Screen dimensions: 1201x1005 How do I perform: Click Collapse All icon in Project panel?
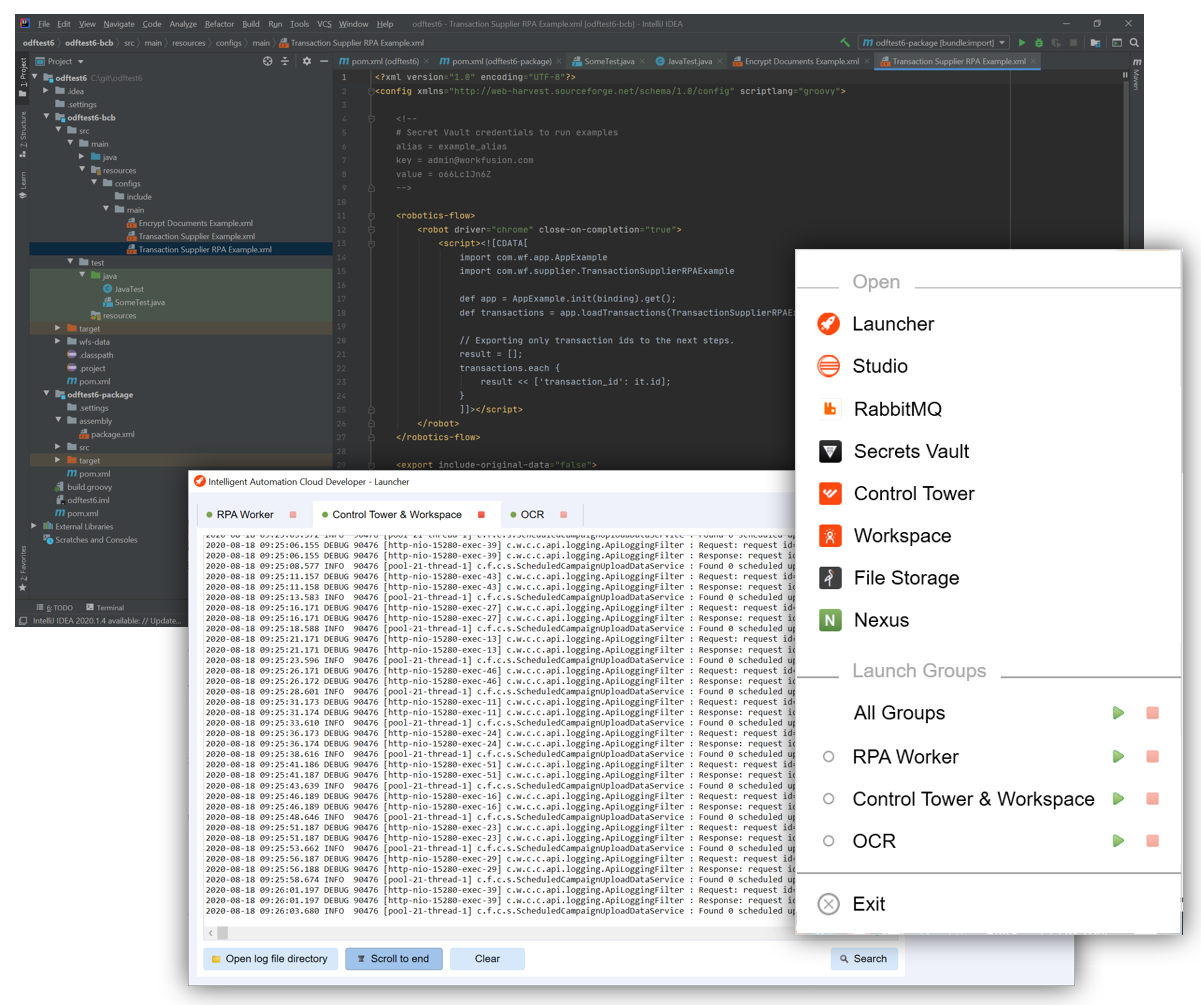tap(286, 62)
